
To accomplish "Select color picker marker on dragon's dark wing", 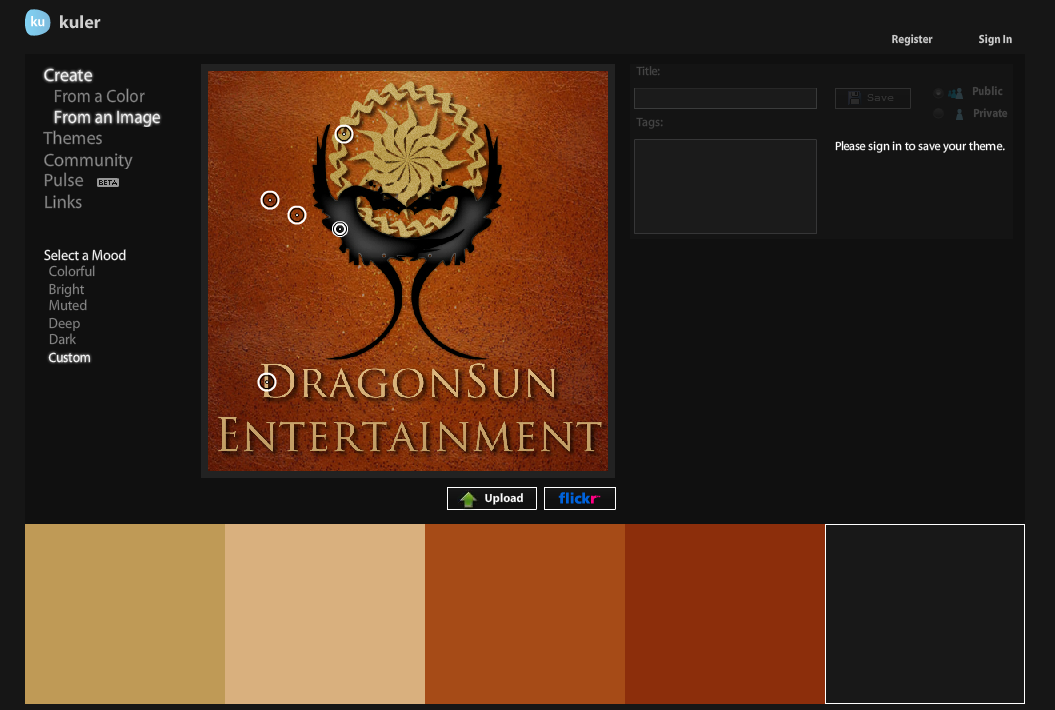I will click(x=340, y=229).
